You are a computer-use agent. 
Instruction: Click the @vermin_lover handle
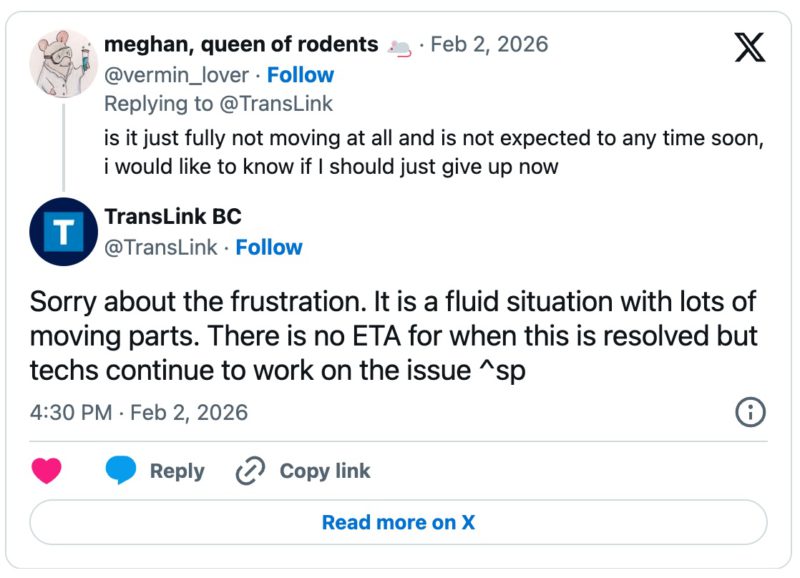pos(176,75)
